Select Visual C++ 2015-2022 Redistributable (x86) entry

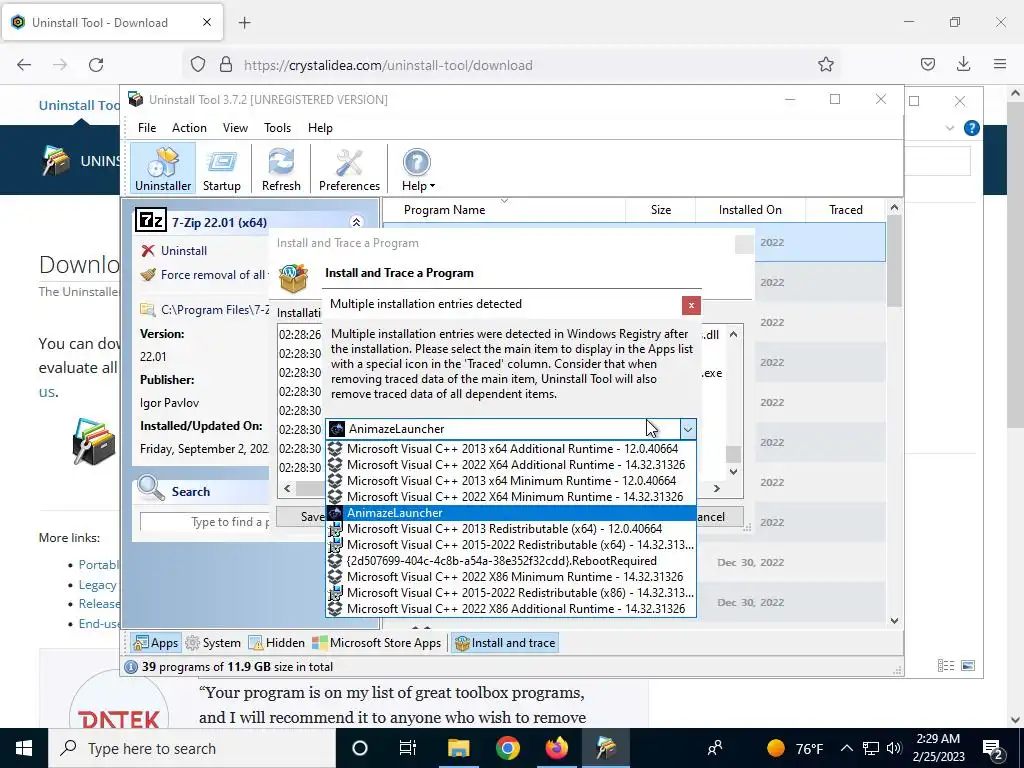511,593
